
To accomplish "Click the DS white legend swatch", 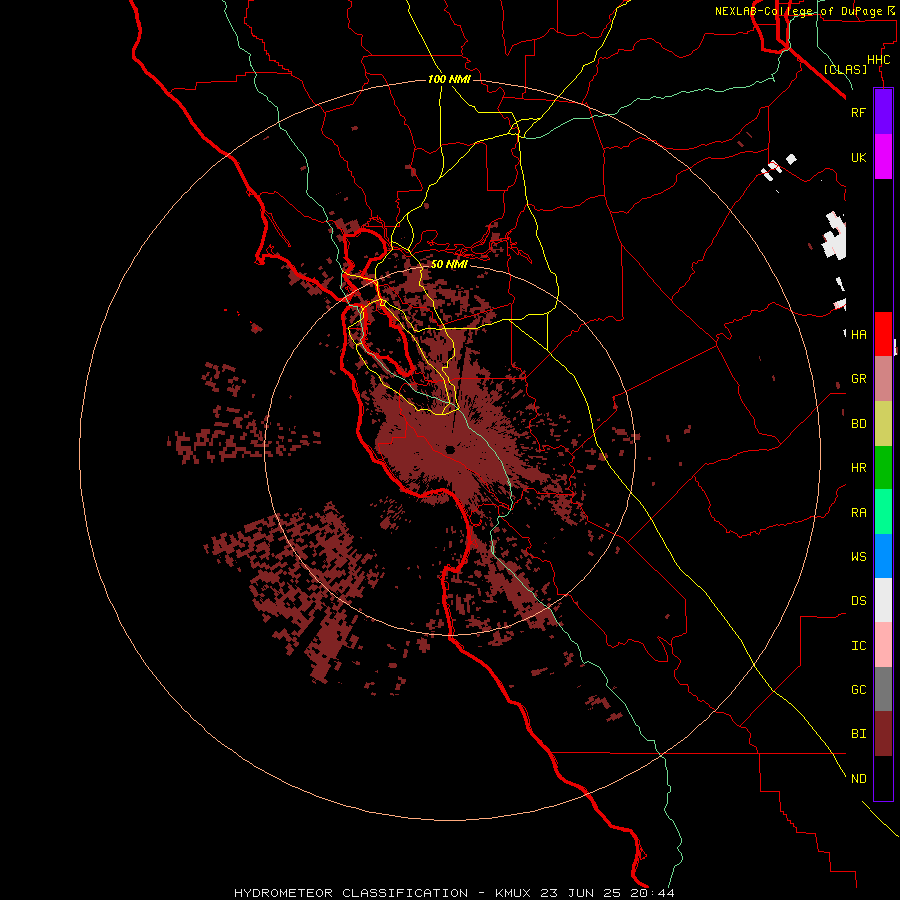I will click(883, 600).
